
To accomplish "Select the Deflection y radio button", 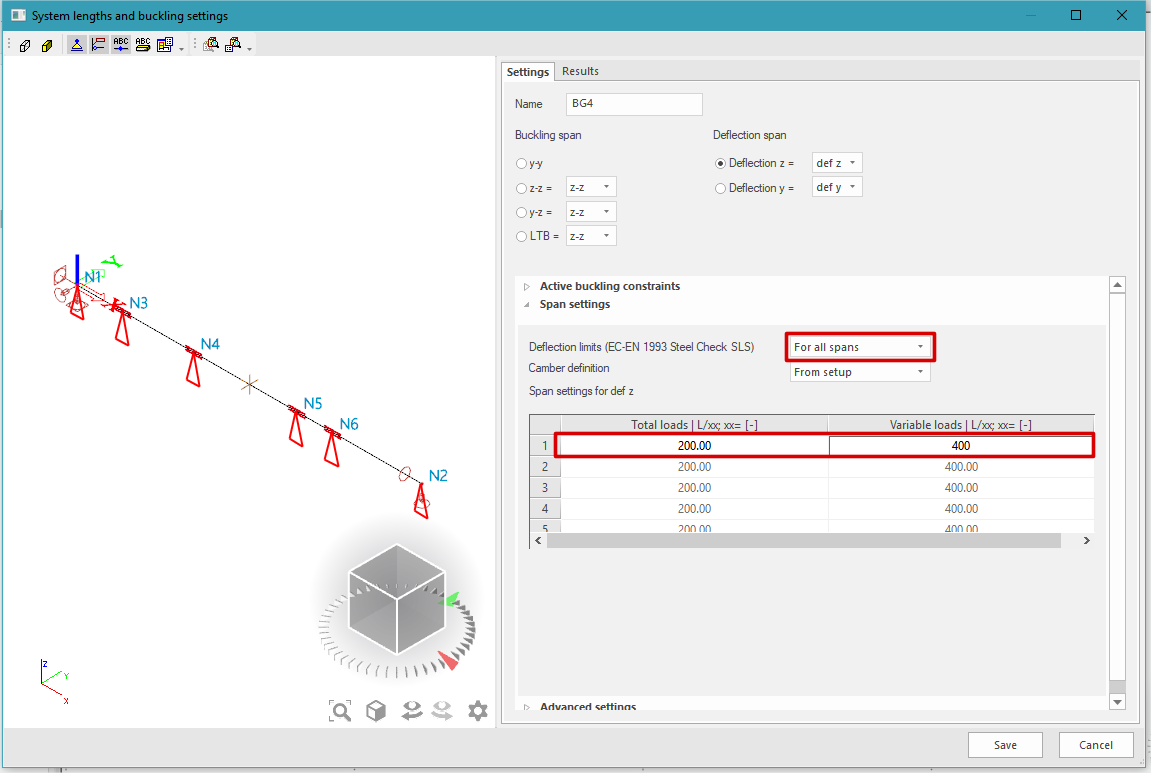I will coord(721,187).
